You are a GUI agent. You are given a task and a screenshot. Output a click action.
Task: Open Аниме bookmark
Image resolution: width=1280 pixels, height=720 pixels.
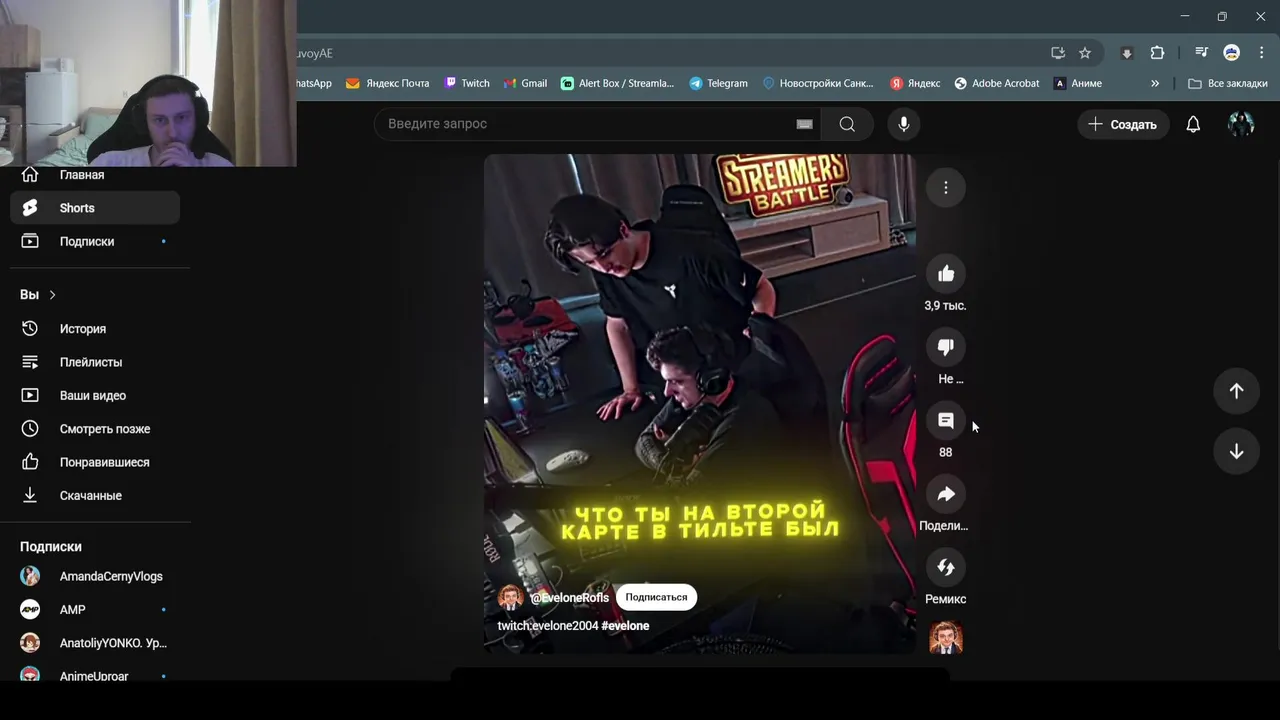[1077, 84]
